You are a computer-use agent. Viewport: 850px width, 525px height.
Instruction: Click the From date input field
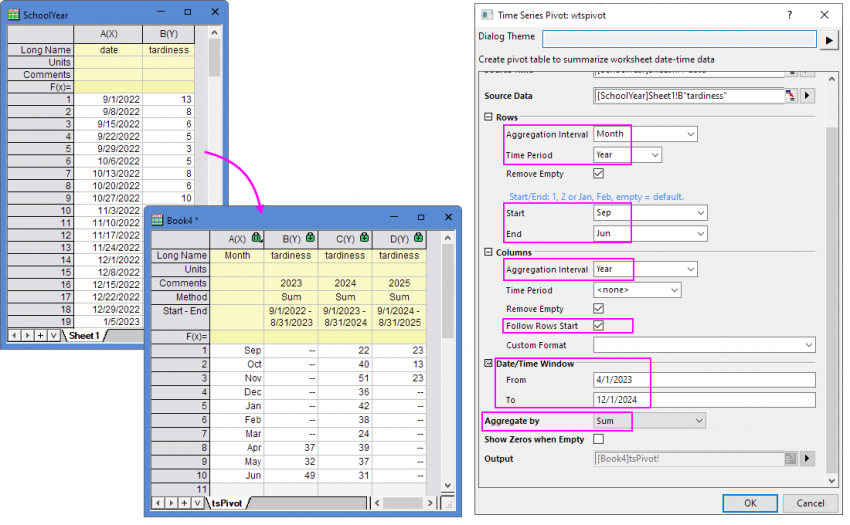coord(703,380)
